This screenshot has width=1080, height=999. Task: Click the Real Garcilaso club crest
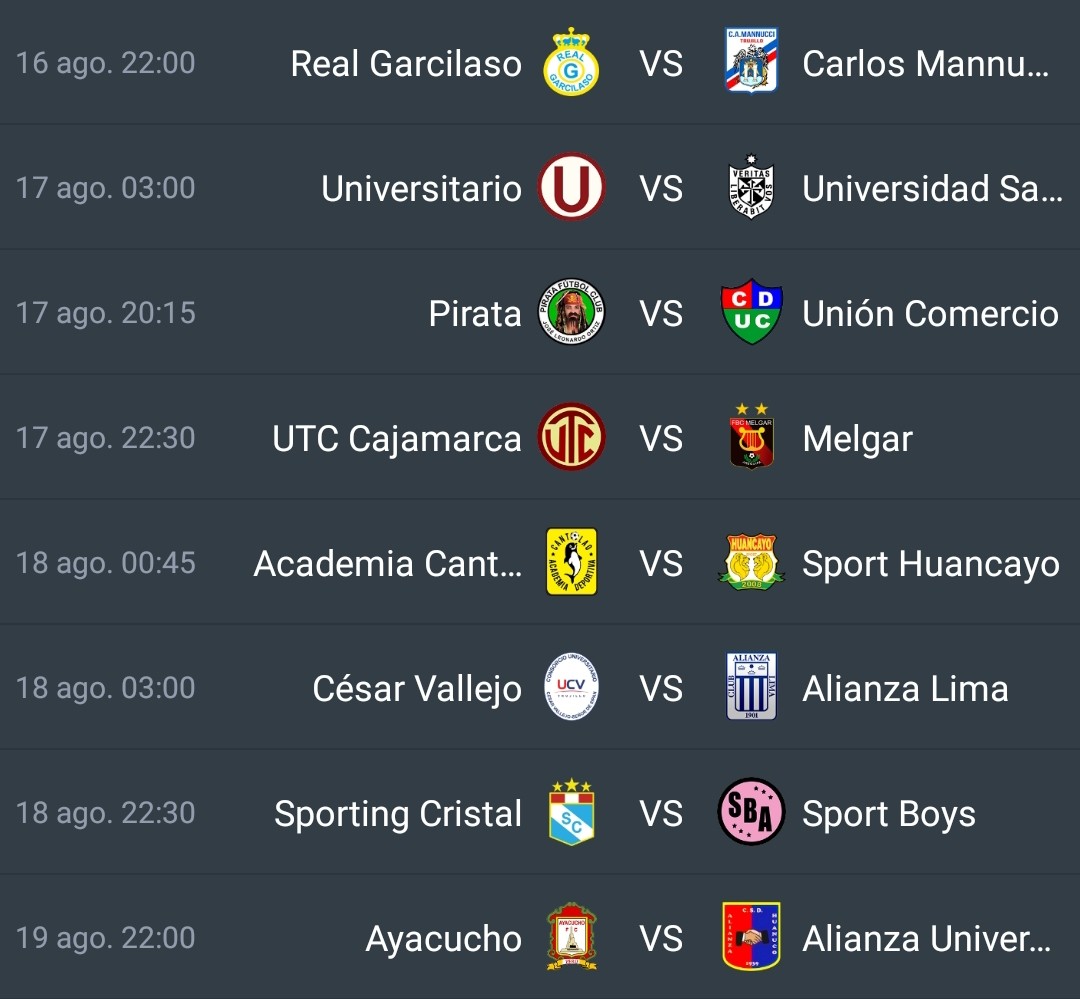click(x=571, y=62)
